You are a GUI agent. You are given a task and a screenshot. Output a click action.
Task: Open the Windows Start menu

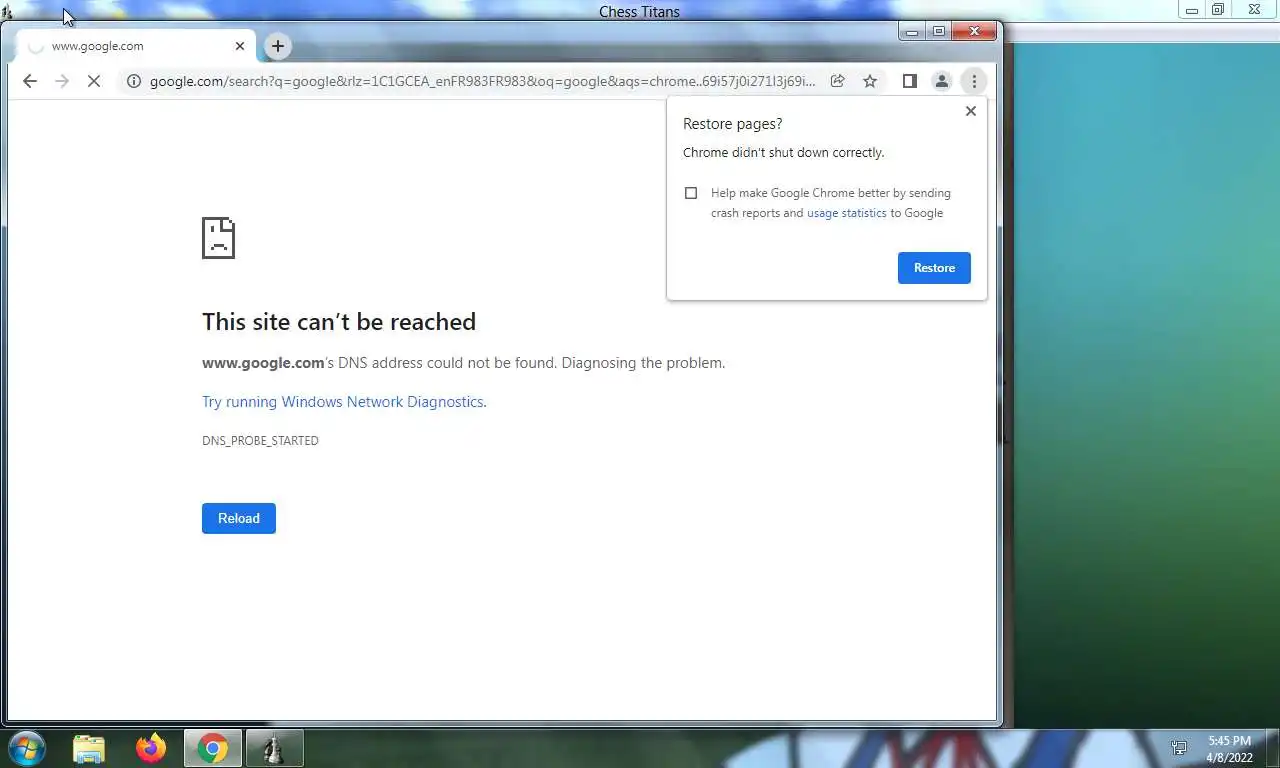(x=27, y=748)
